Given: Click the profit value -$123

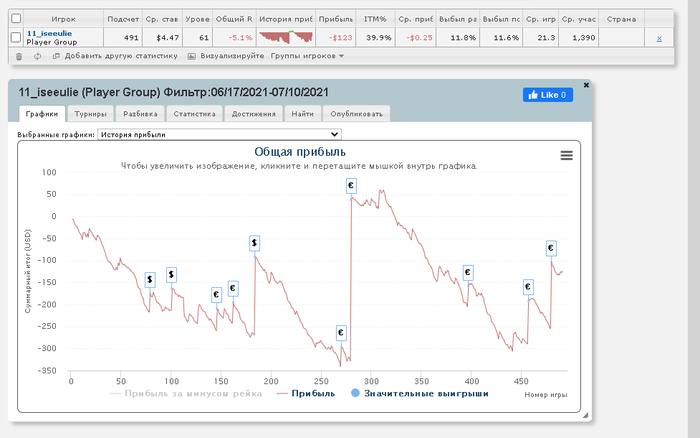Looking at the screenshot, I should 340,38.
